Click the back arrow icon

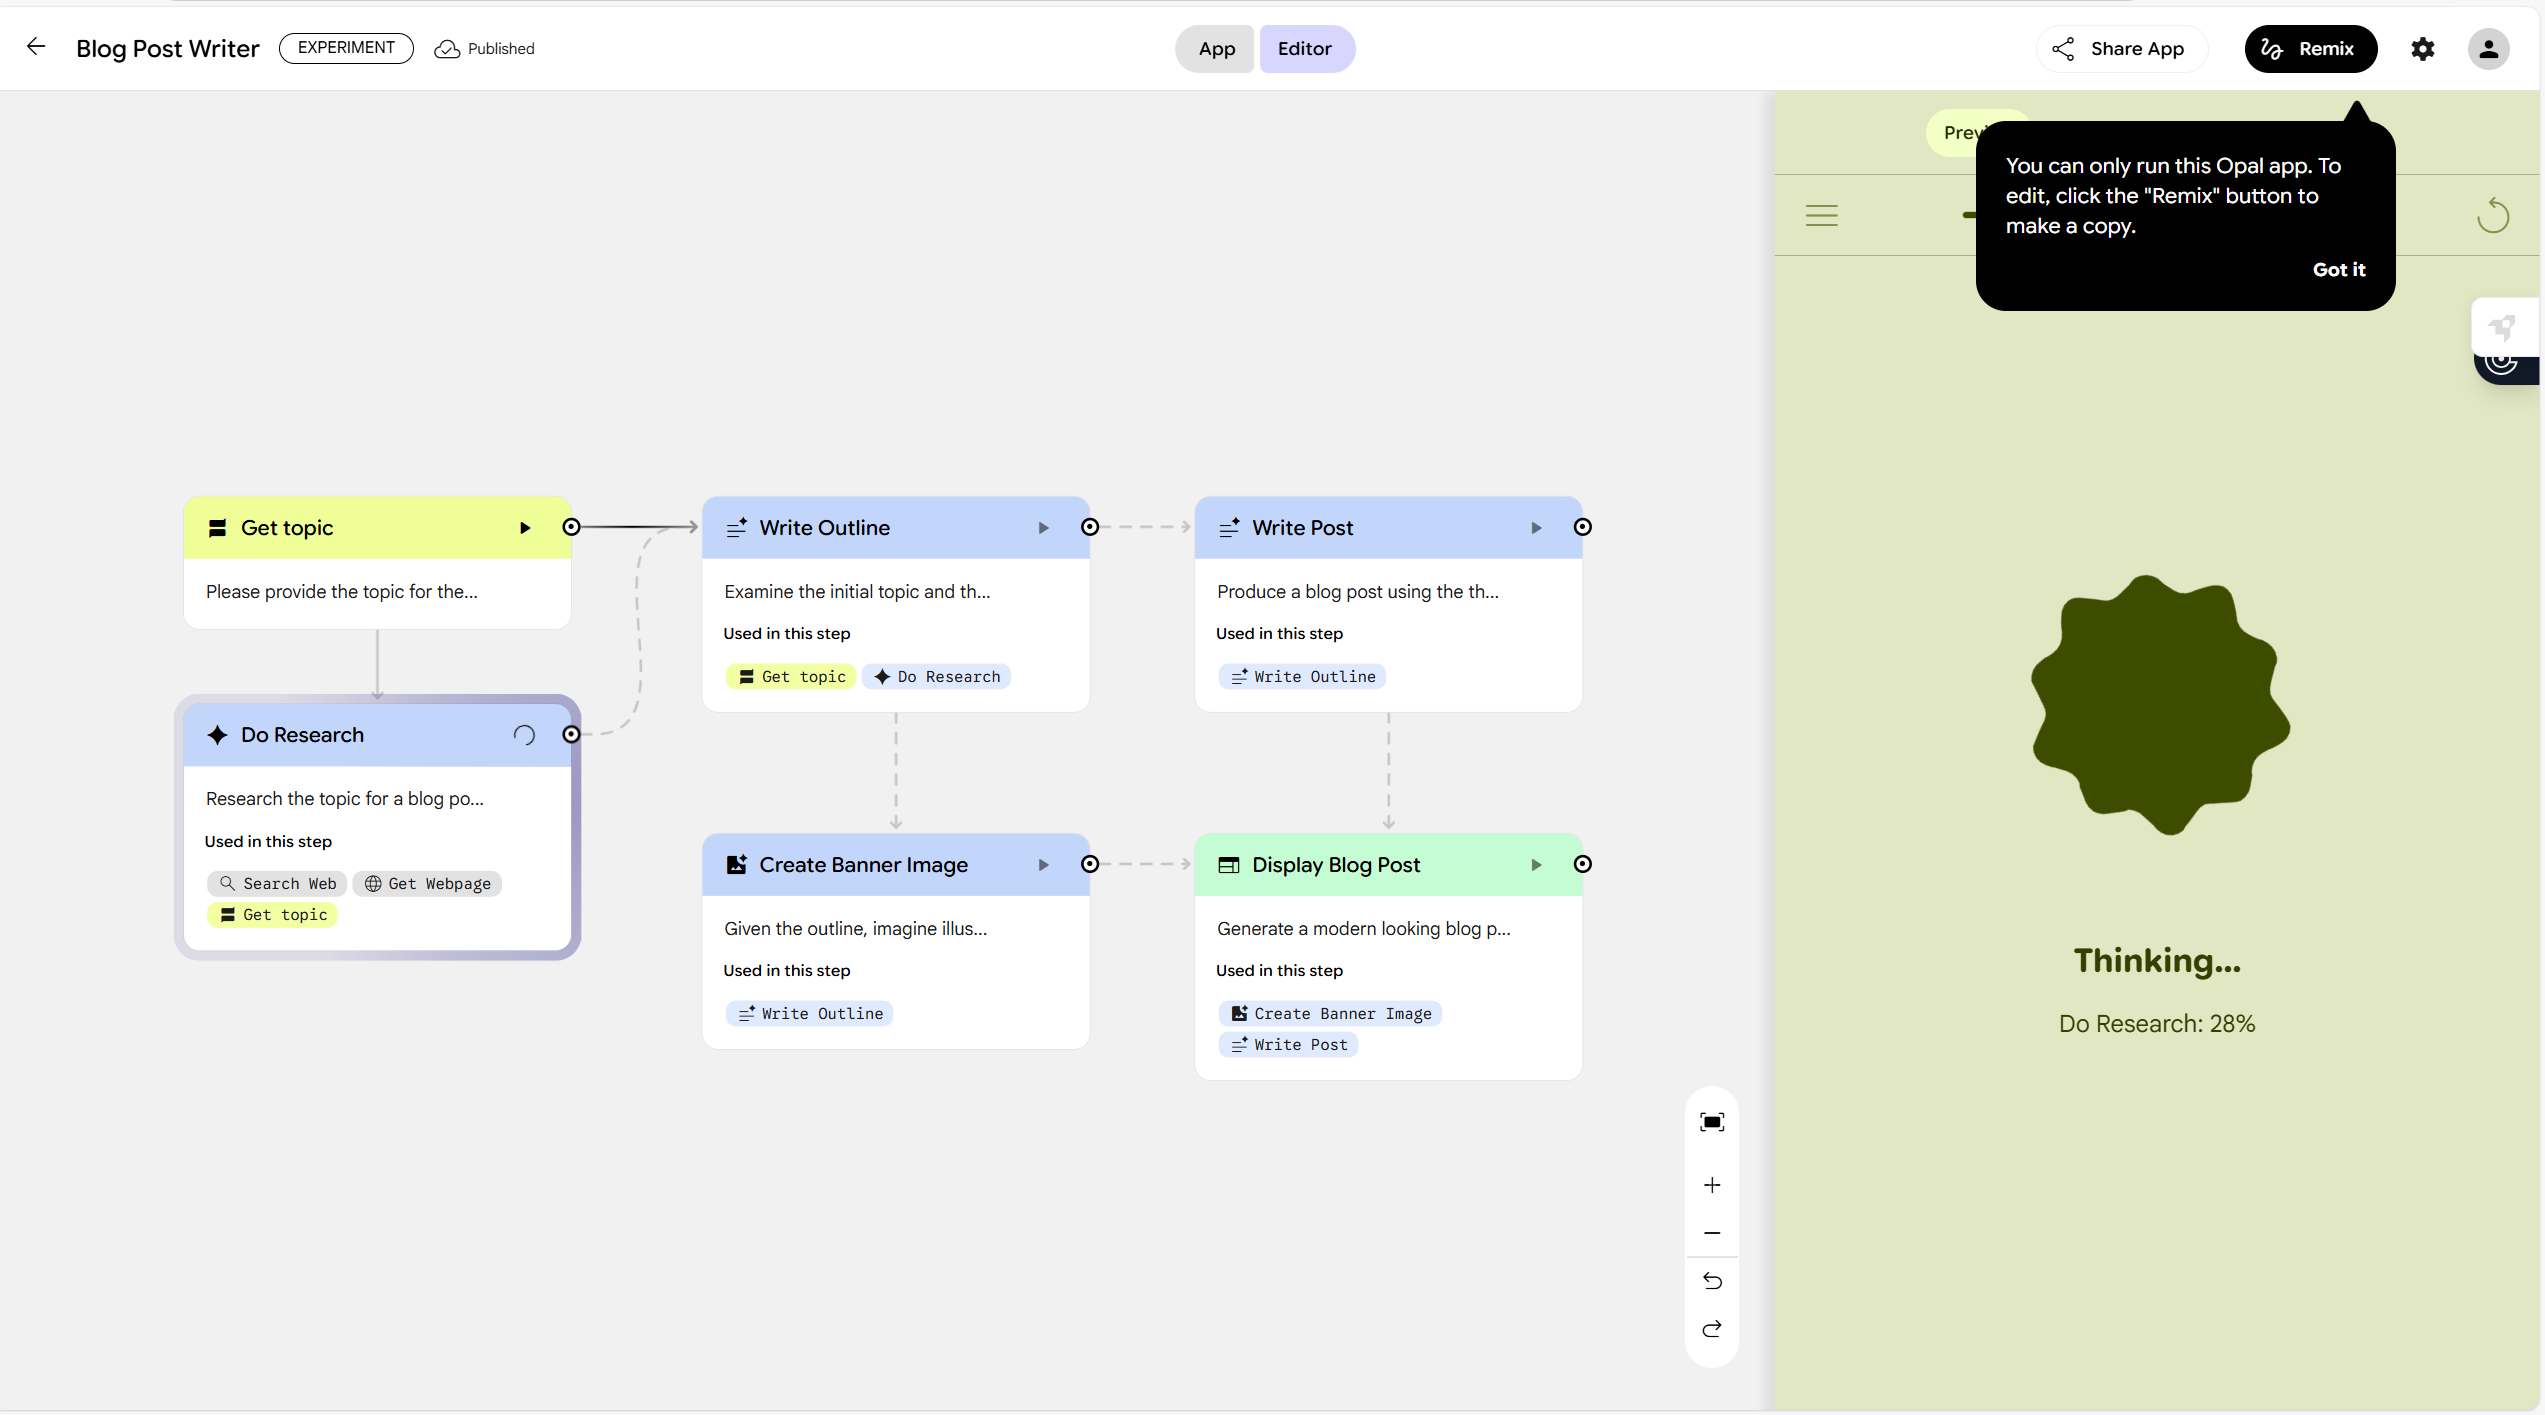pyautogui.click(x=36, y=47)
